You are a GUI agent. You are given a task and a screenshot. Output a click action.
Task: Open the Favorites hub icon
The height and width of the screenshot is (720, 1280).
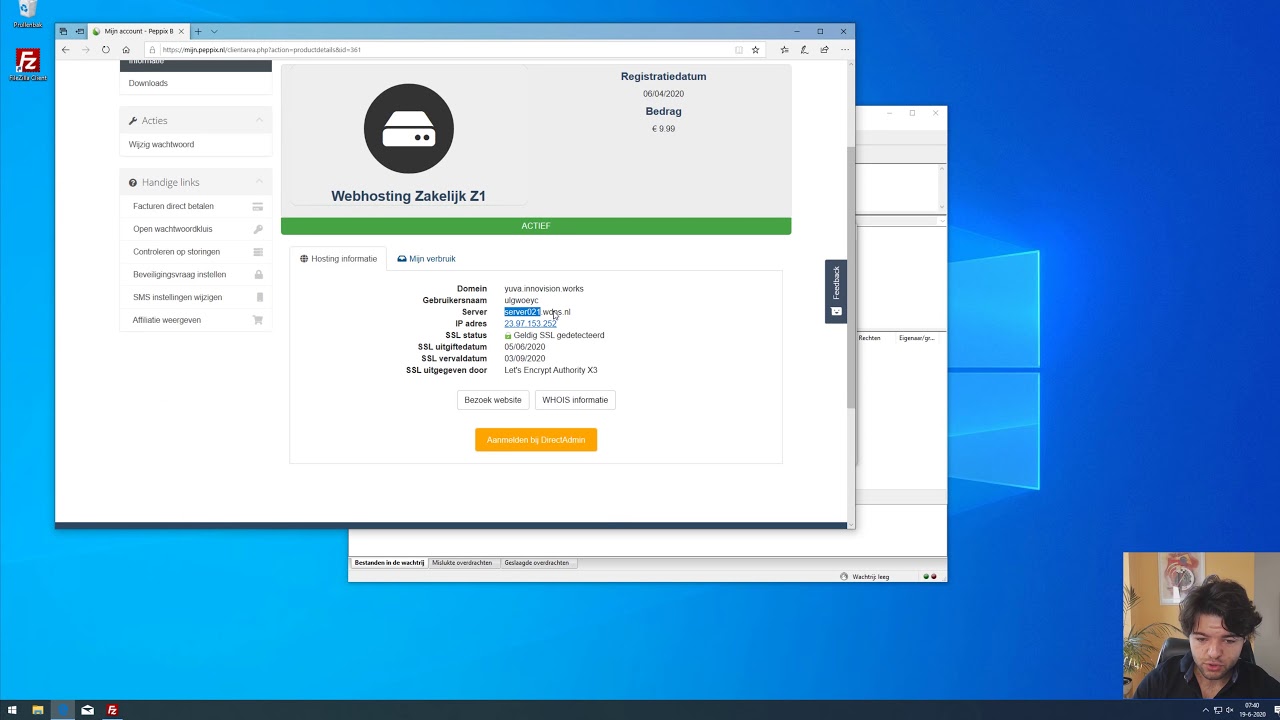click(784, 49)
